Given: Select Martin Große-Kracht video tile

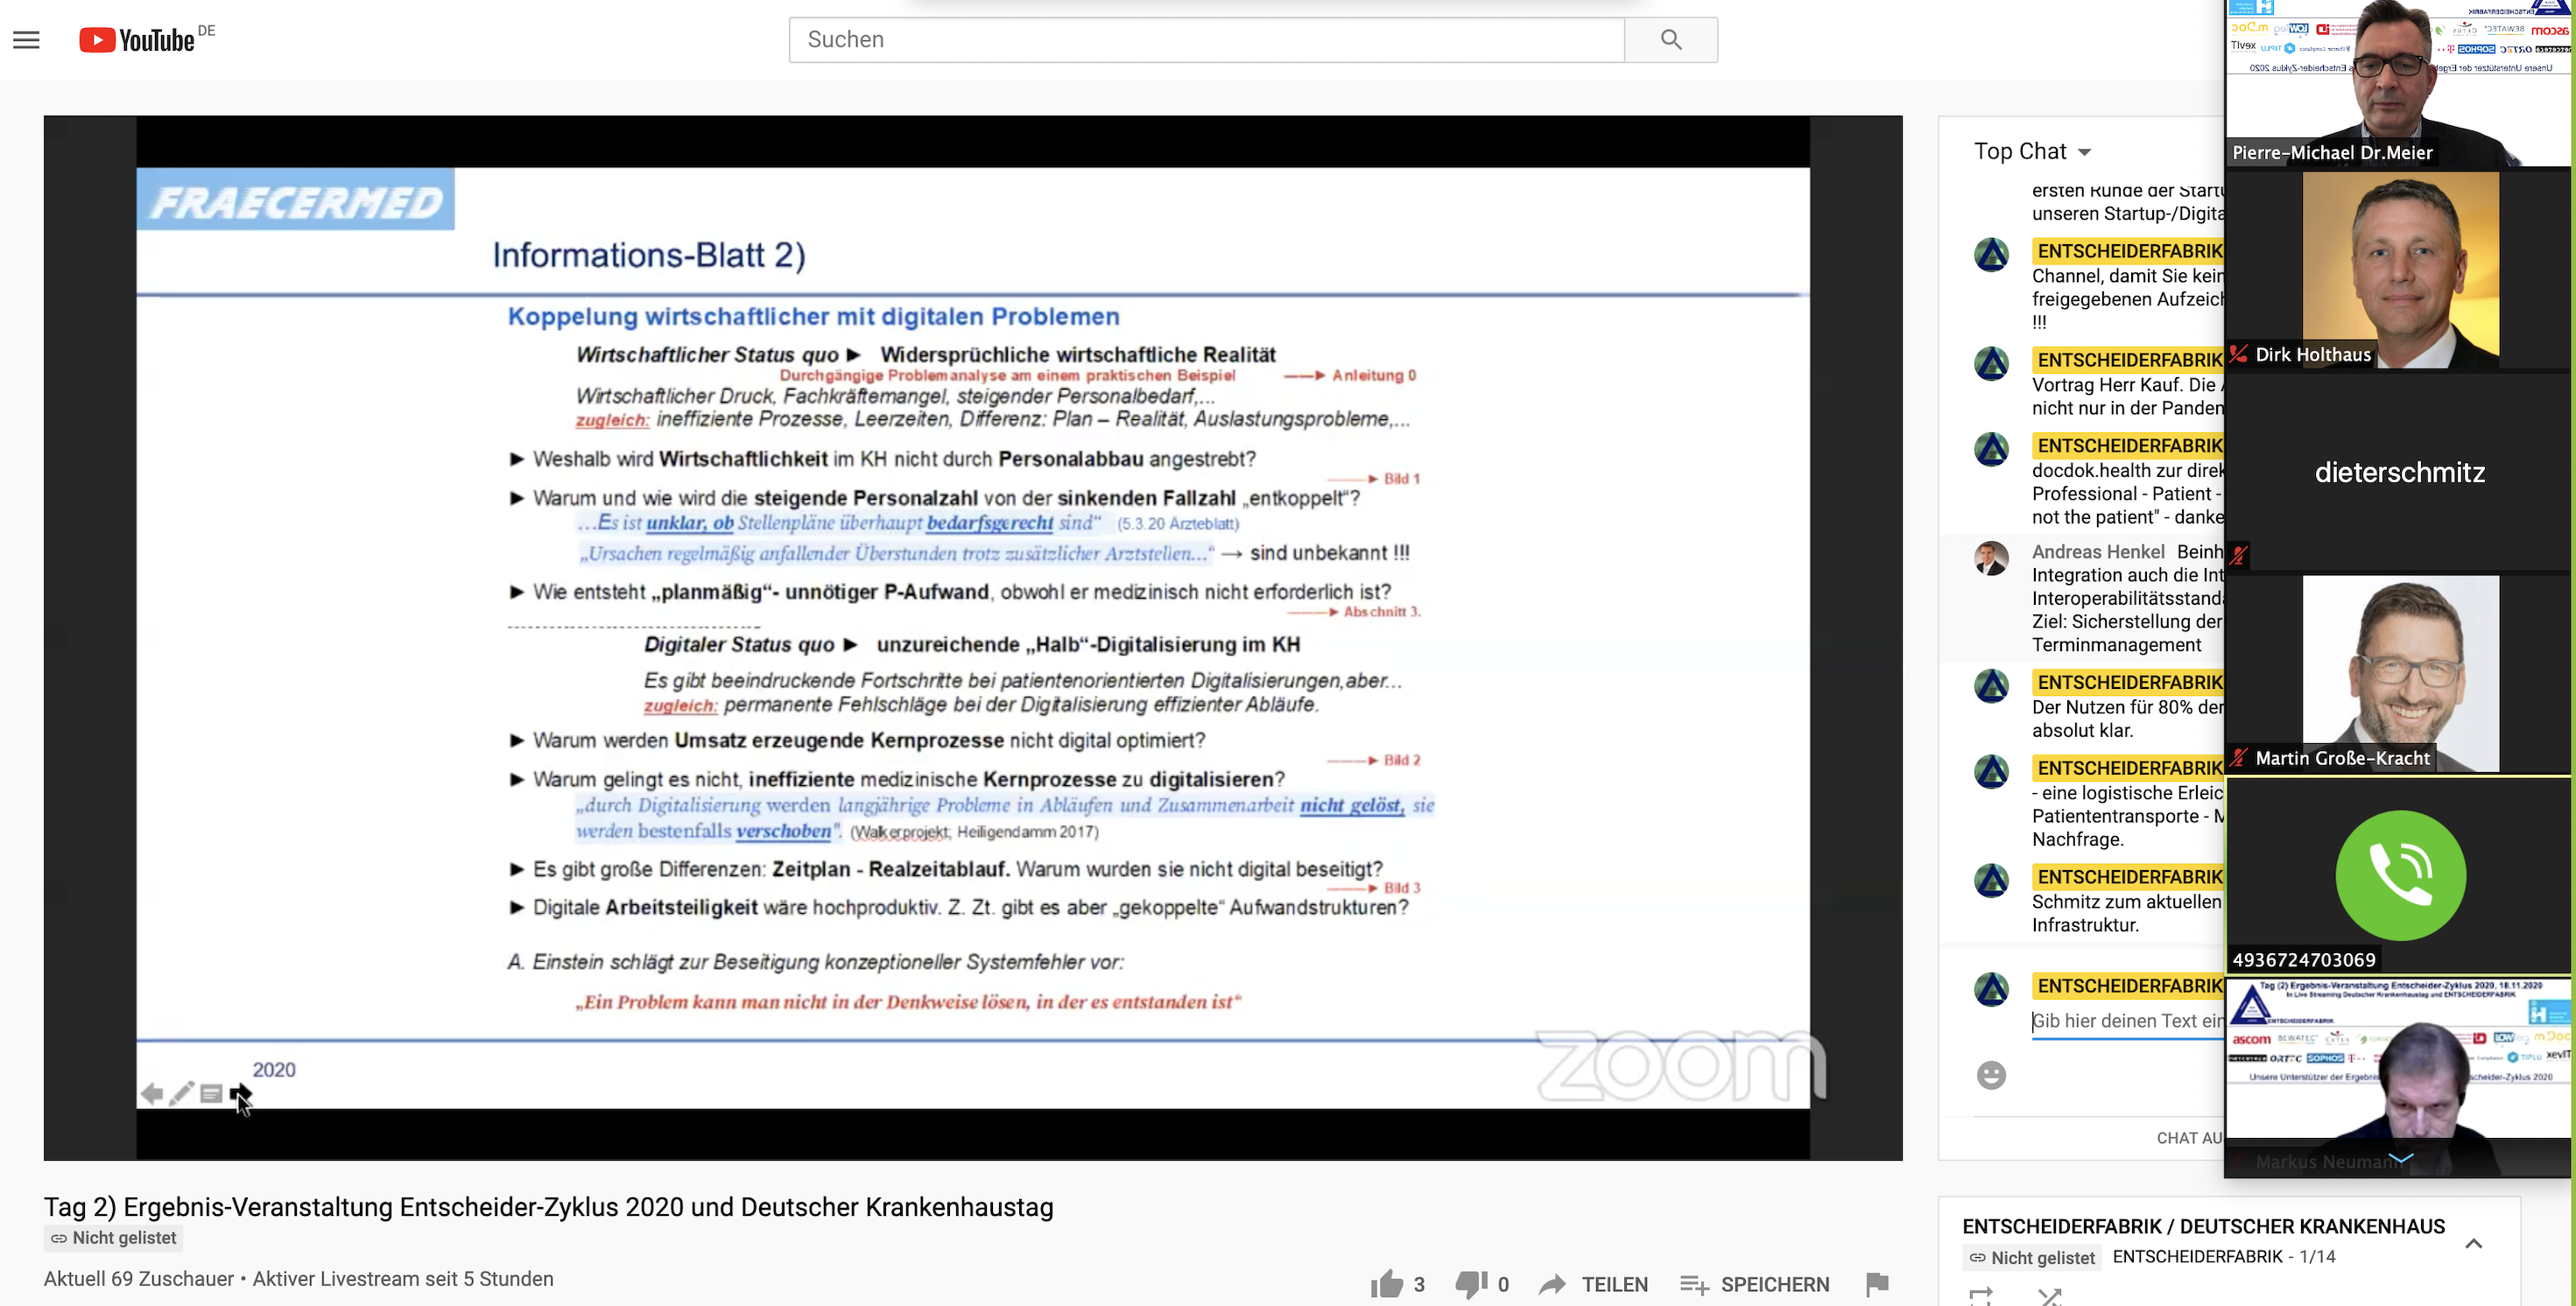Looking at the screenshot, I should pos(2399,673).
